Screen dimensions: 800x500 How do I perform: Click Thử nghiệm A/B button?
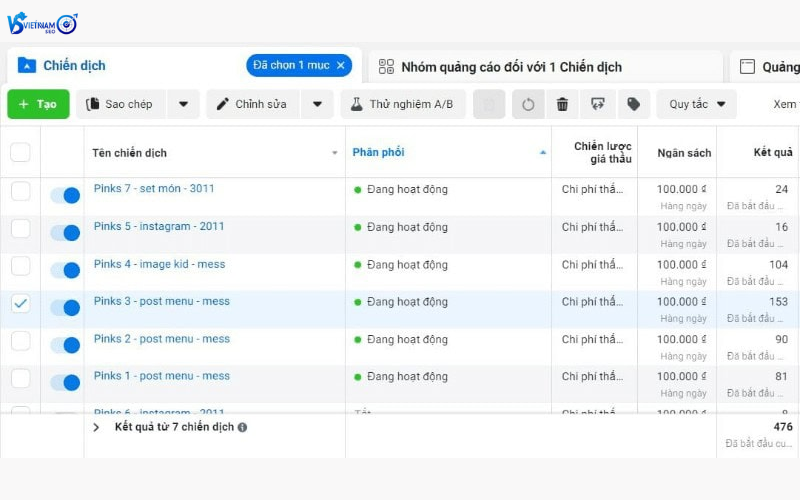point(403,104)
